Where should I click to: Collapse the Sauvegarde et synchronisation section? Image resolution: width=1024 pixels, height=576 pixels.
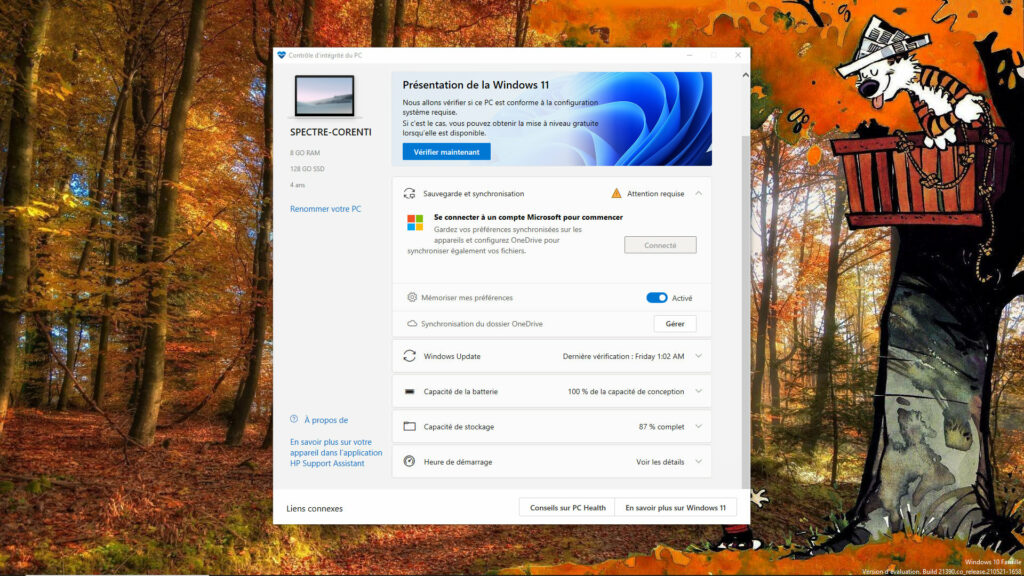(699, 193)
